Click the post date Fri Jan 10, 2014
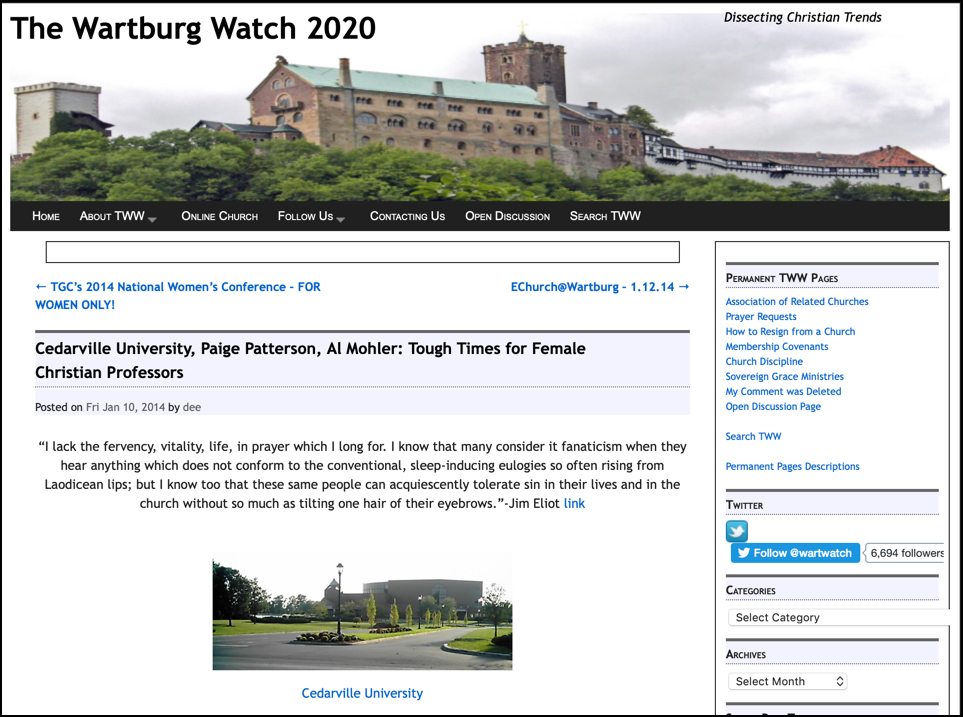Viewport: 963px width, 717px height. coord(125,407)
